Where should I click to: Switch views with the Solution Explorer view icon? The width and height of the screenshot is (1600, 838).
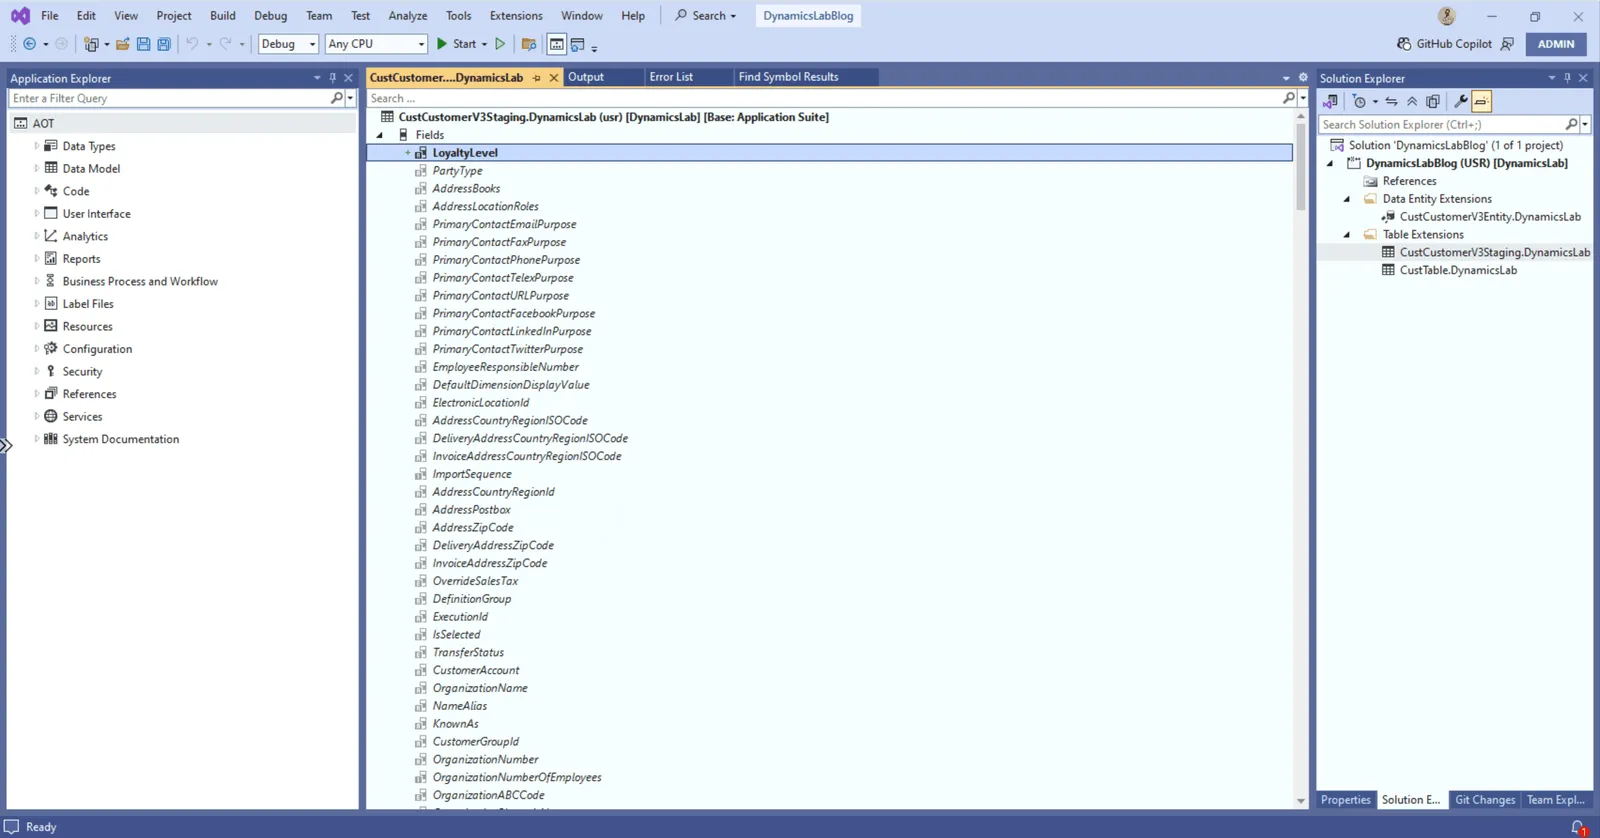click(x=1330, y=101)
